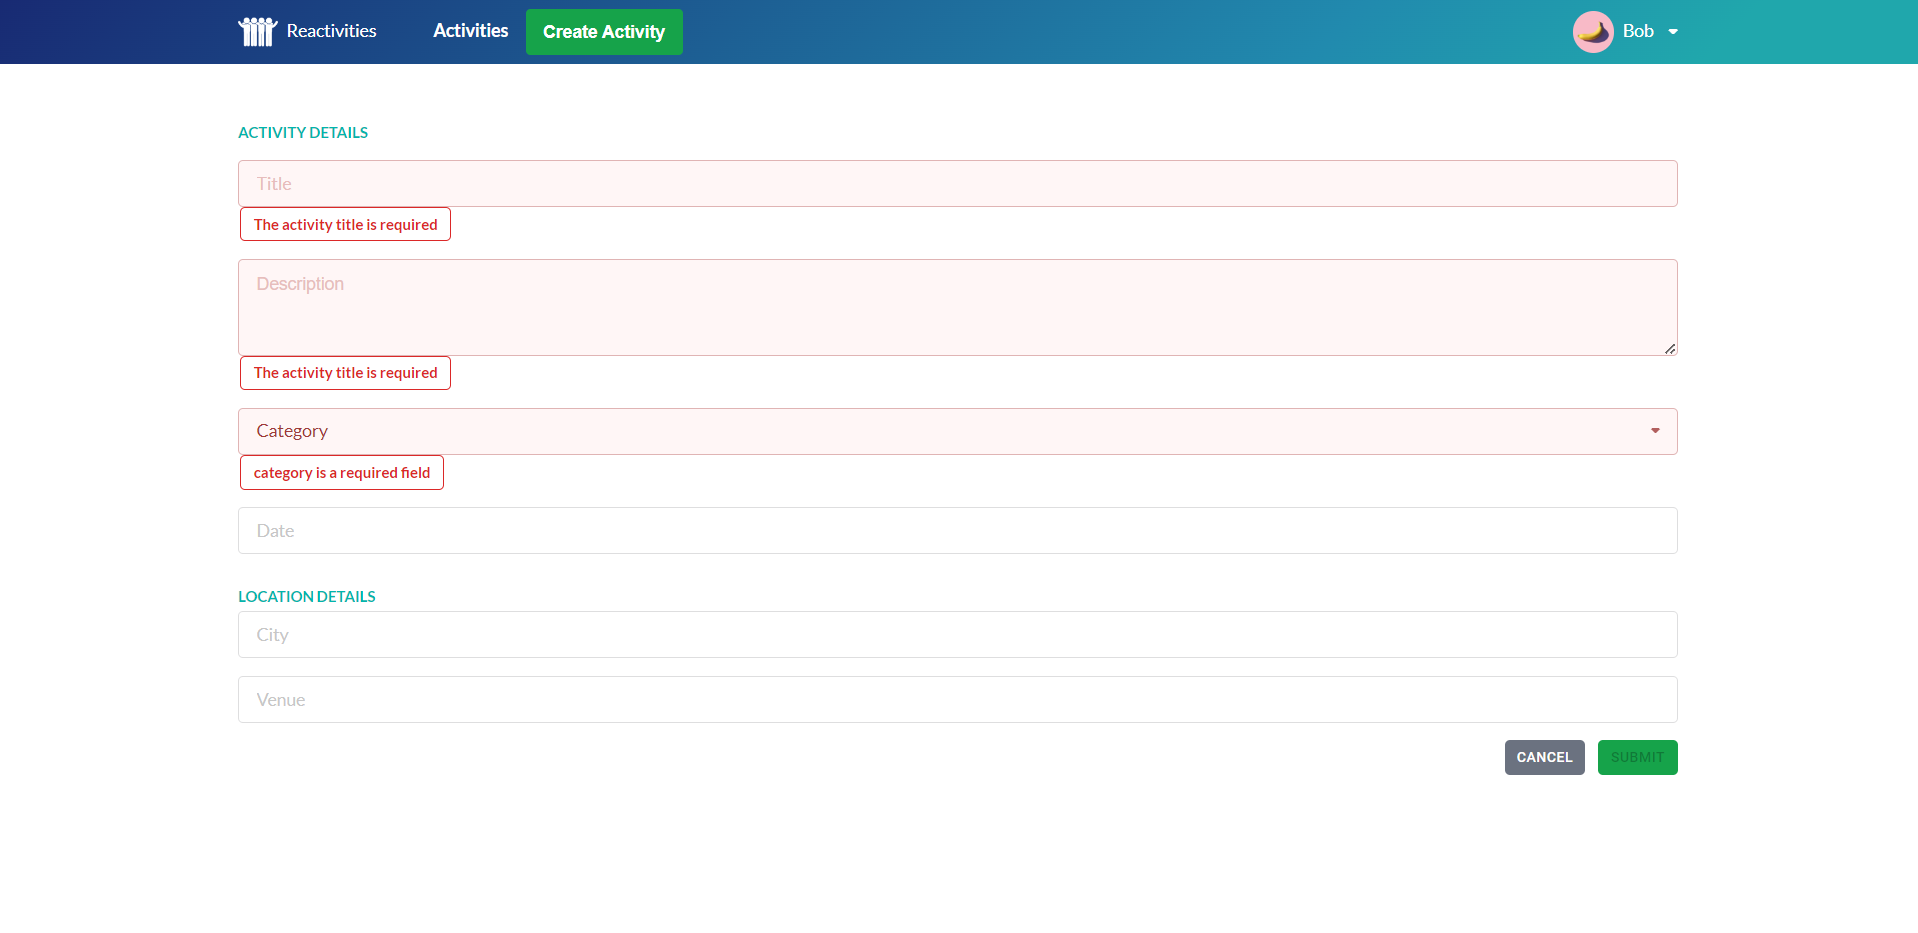Click the Category field's red caret arrow
This screenshot has width=1918, height=933.
click(1655, 431)
